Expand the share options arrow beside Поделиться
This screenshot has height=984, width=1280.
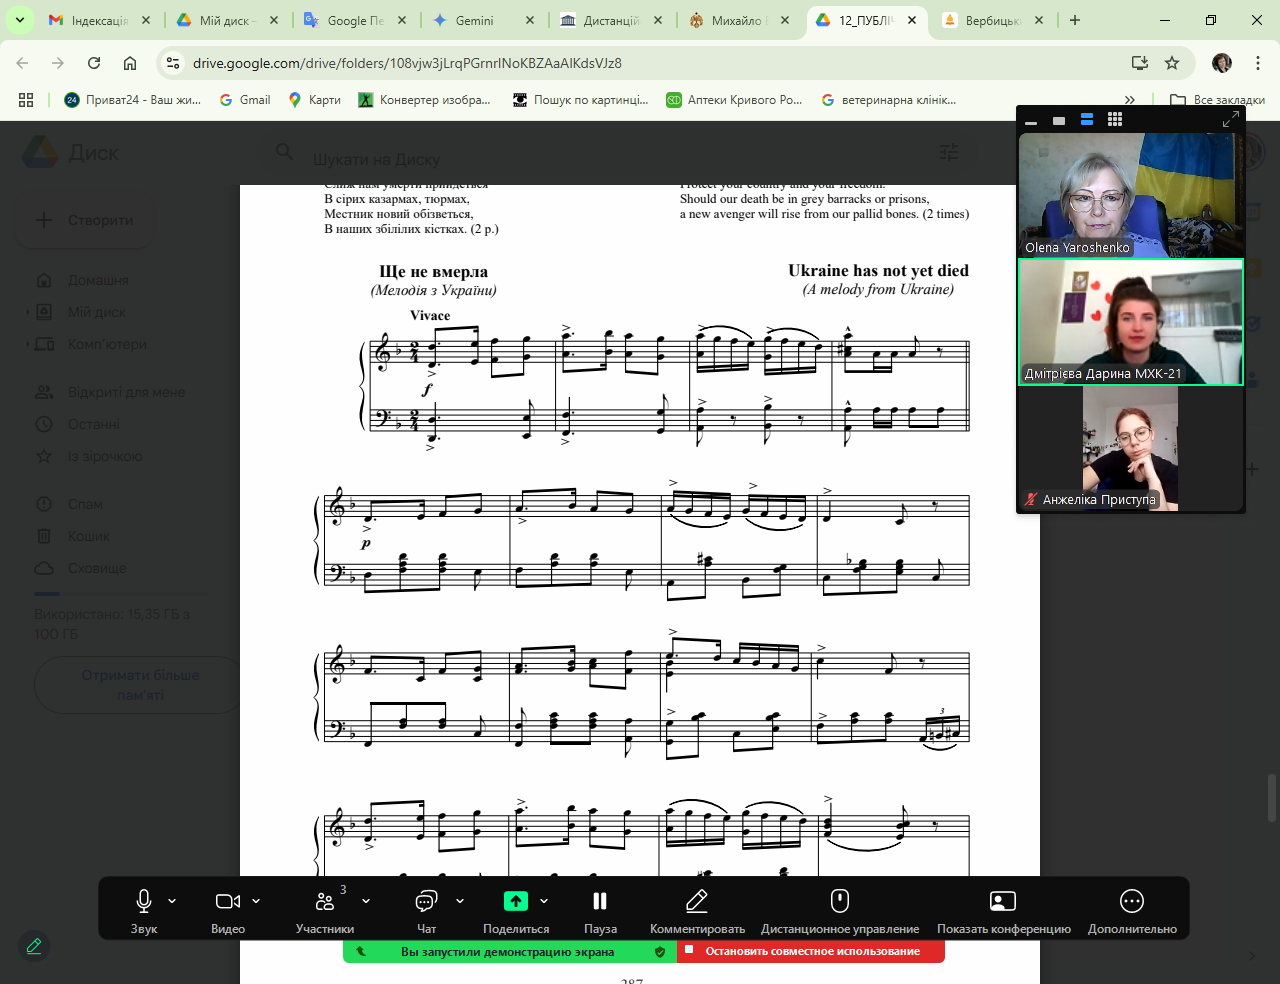544,901
